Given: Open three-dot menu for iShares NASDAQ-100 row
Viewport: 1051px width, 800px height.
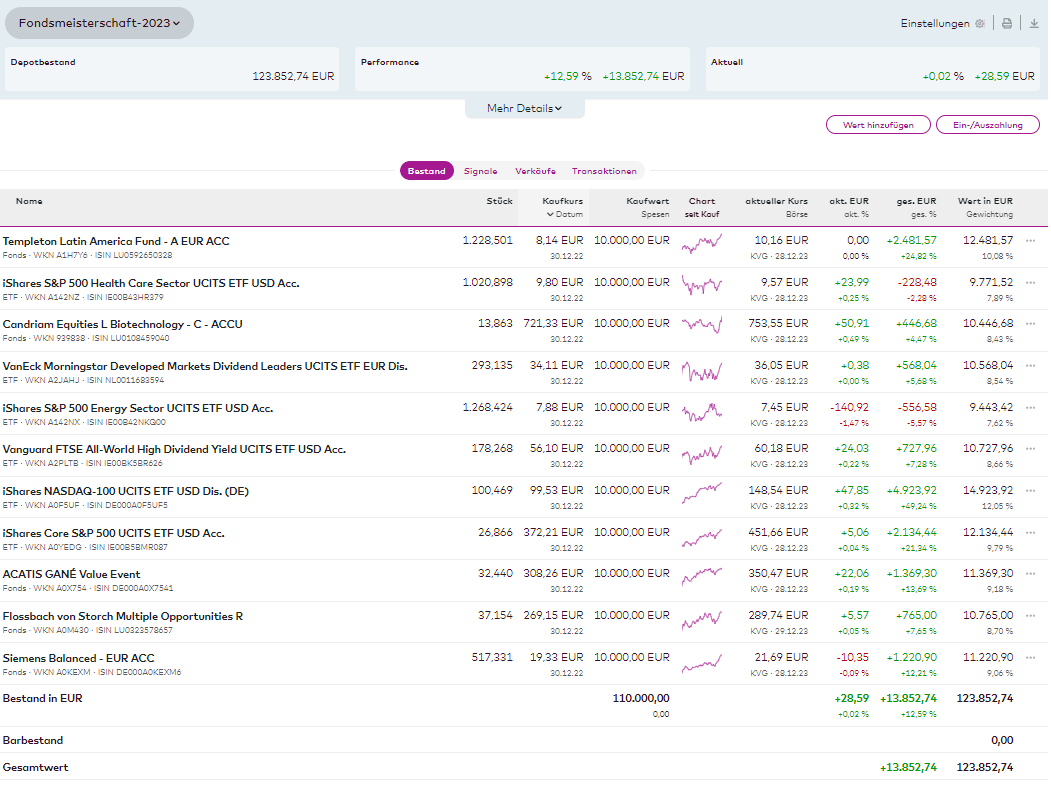Looking at the screenshot, I should pos(1030,491).
